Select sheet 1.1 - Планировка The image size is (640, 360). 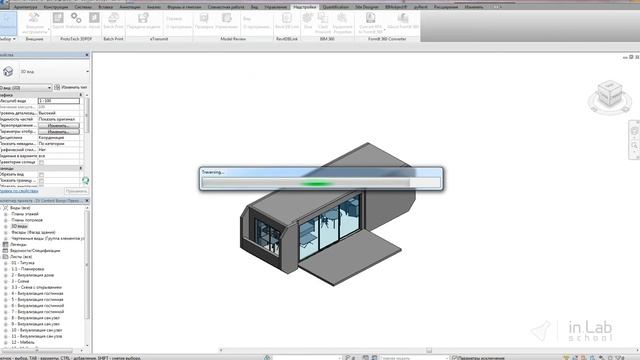coord(27,269)
